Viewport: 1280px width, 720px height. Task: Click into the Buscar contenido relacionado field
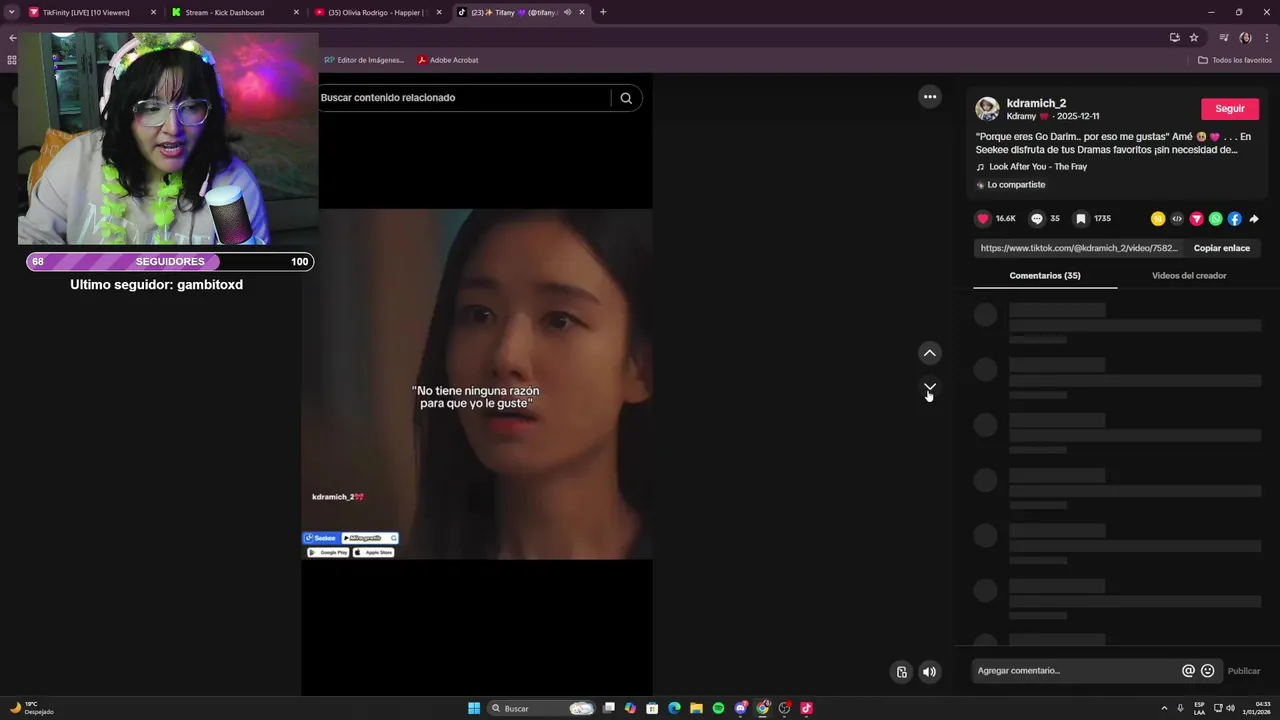pyautogui.click(x=463, y=98)
